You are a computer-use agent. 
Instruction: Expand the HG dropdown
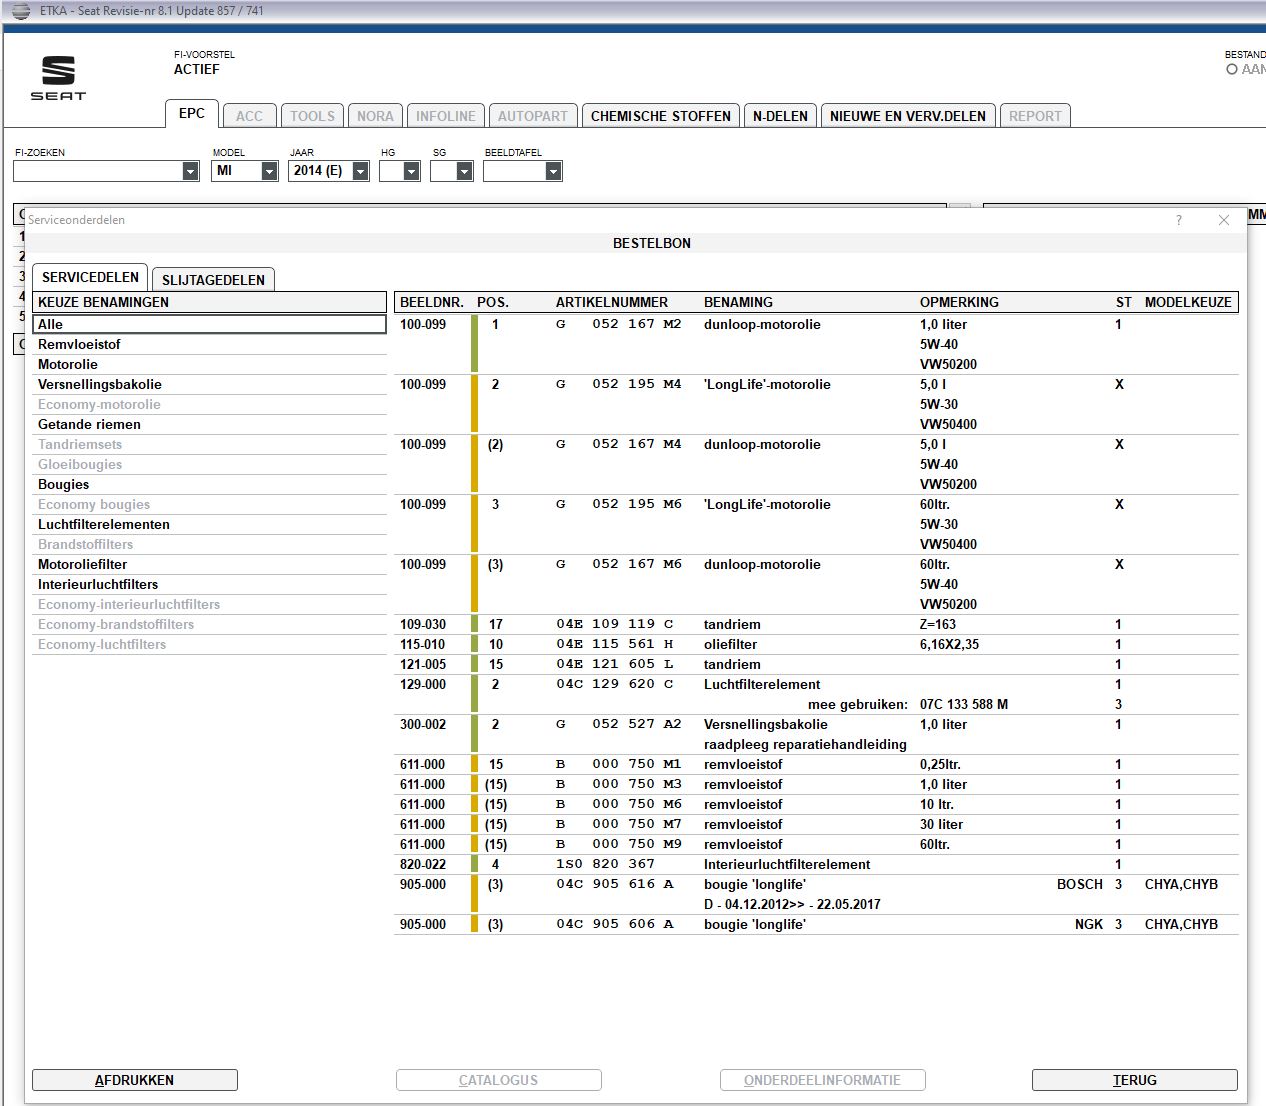pos(411,171)
